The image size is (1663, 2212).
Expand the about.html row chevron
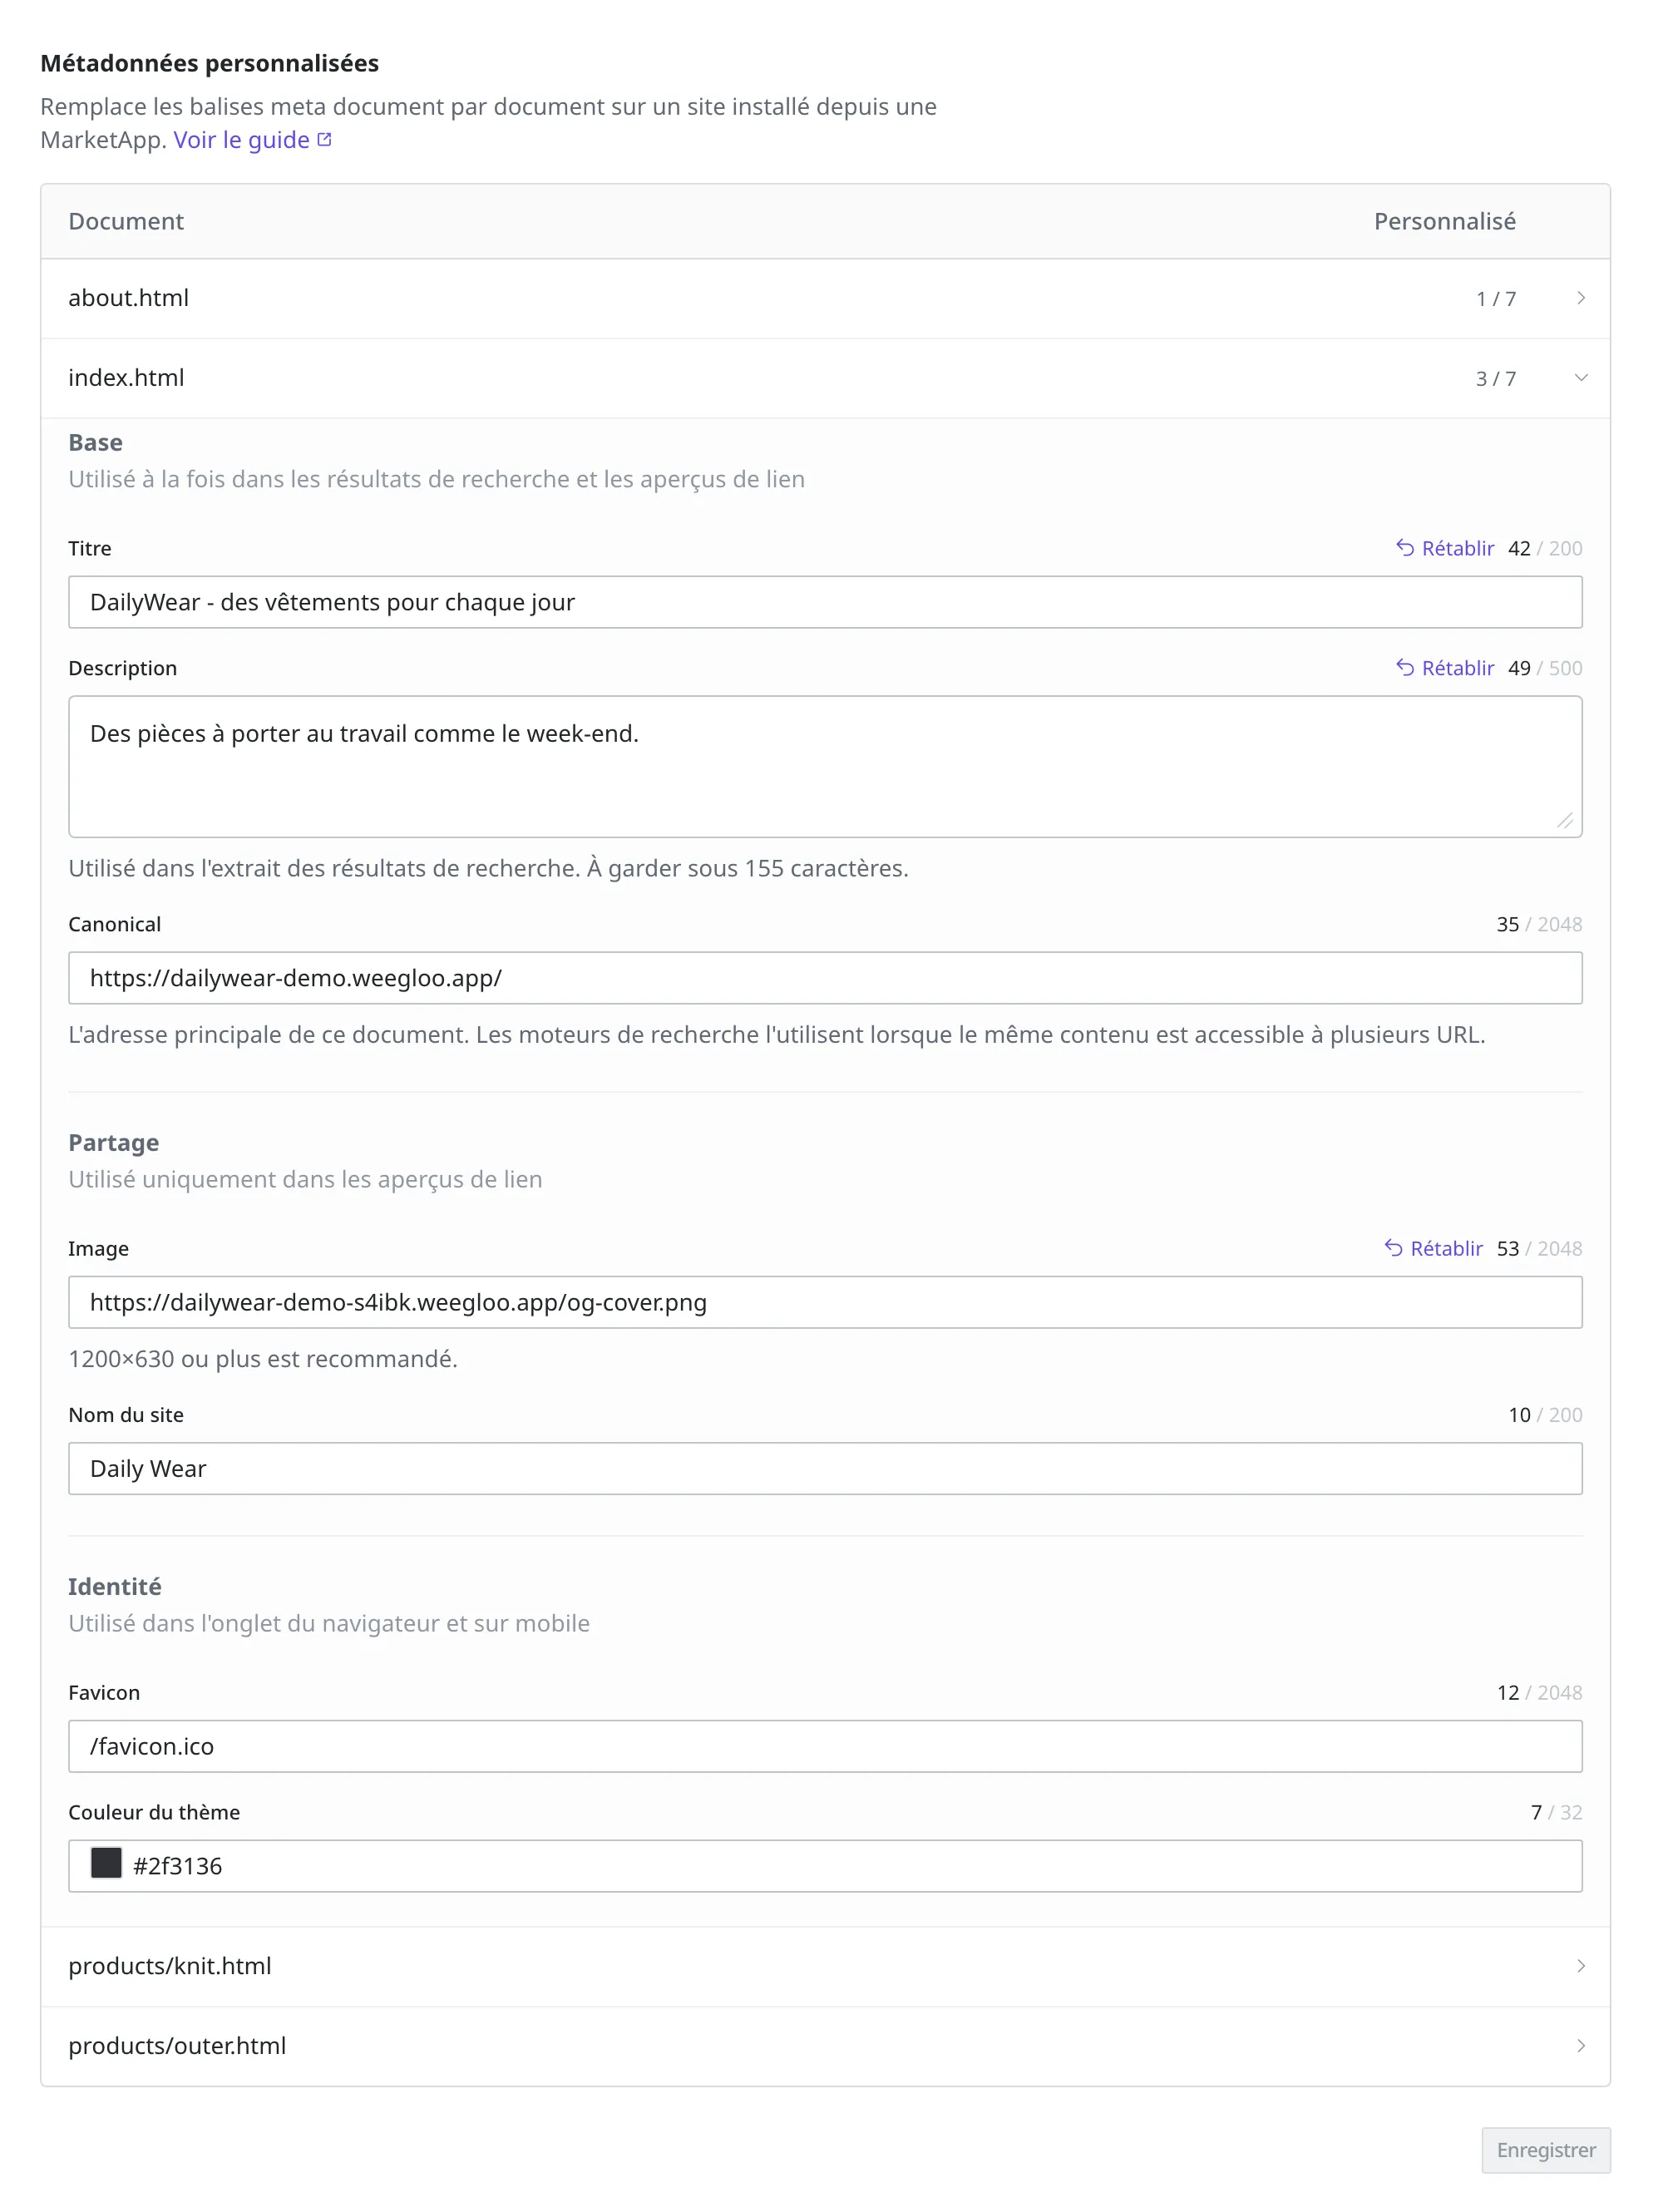click(x=1581, y=298)
